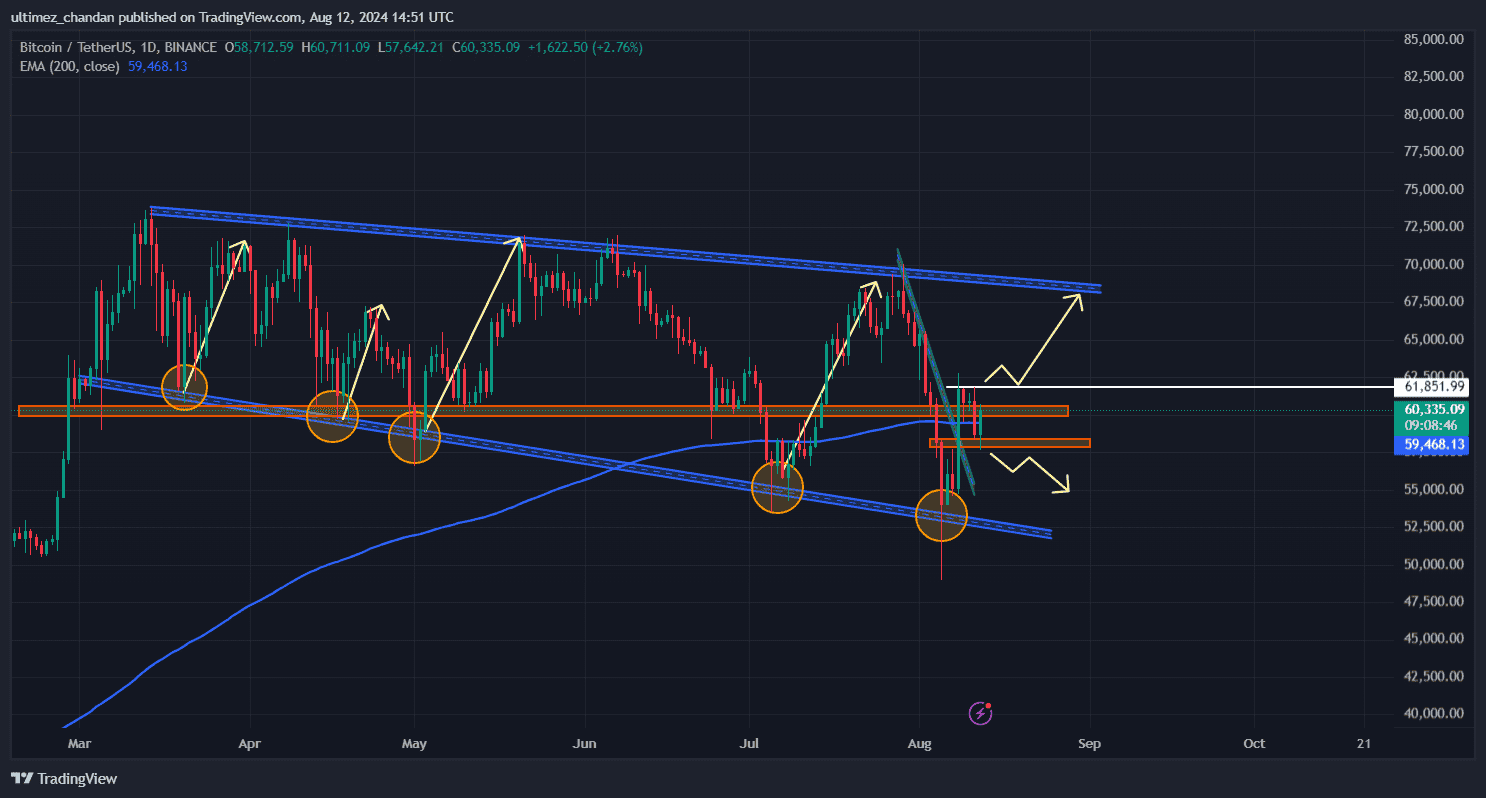Click the 70,000.00 price axis label

click(x=1434, y=264)
